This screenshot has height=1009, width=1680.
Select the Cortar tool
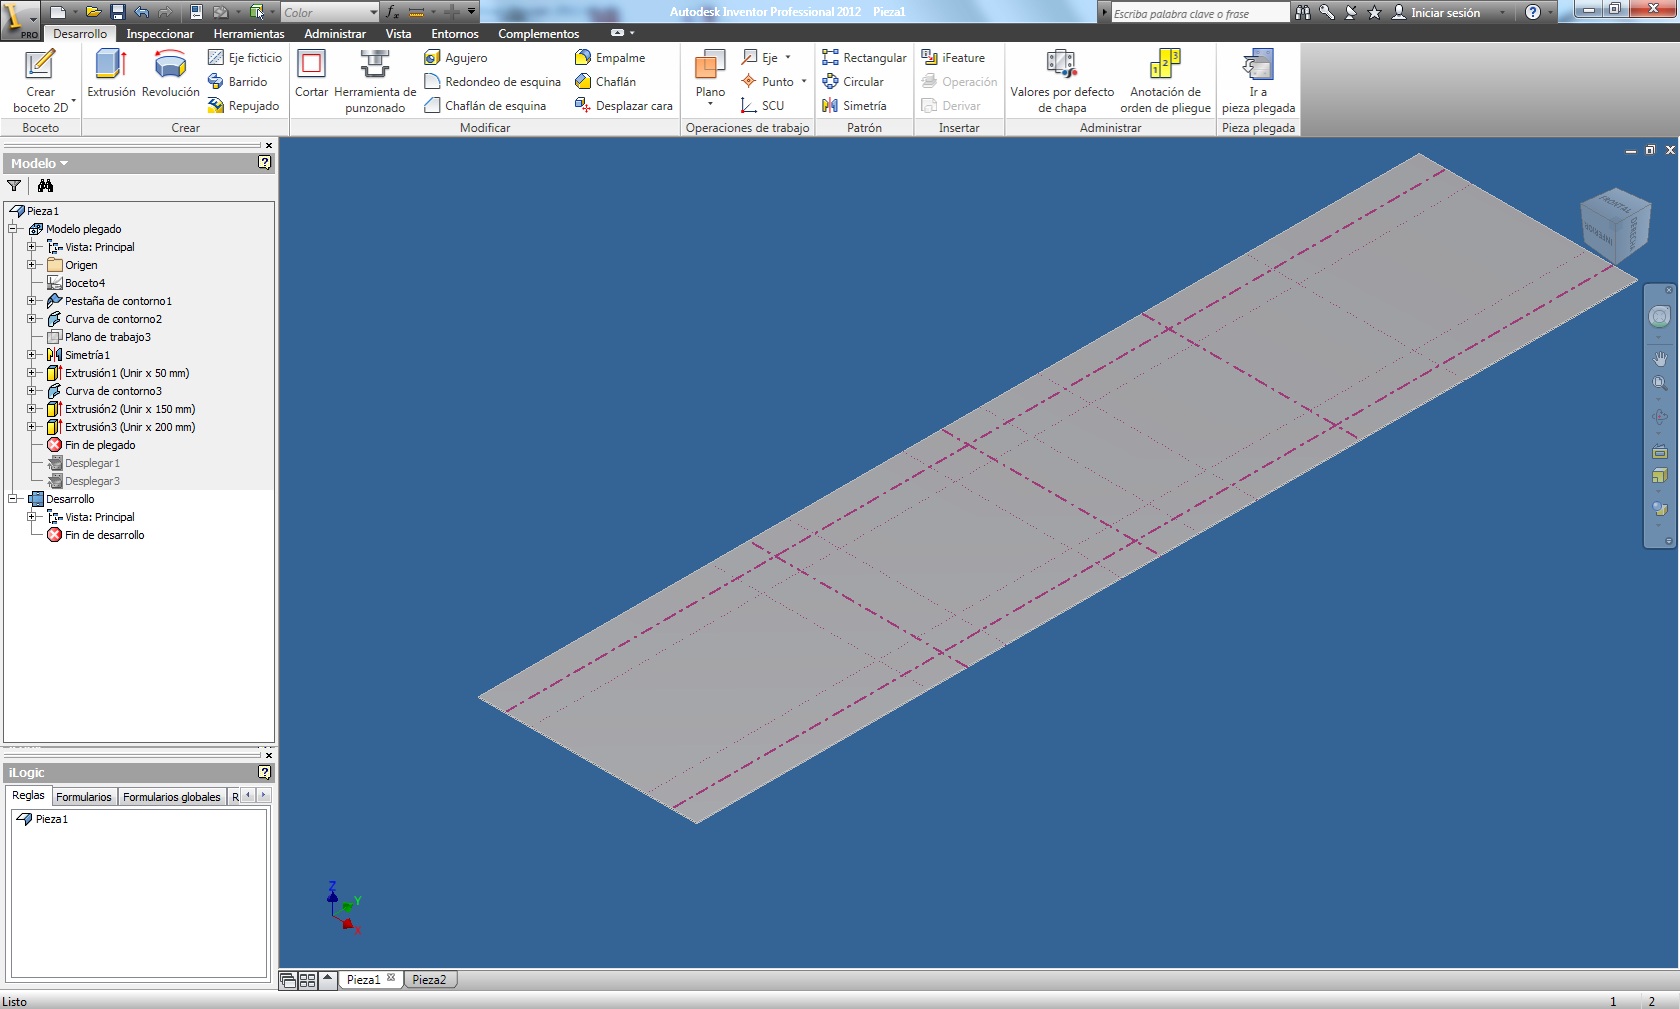pyautogui.click(x=311, y=73)
